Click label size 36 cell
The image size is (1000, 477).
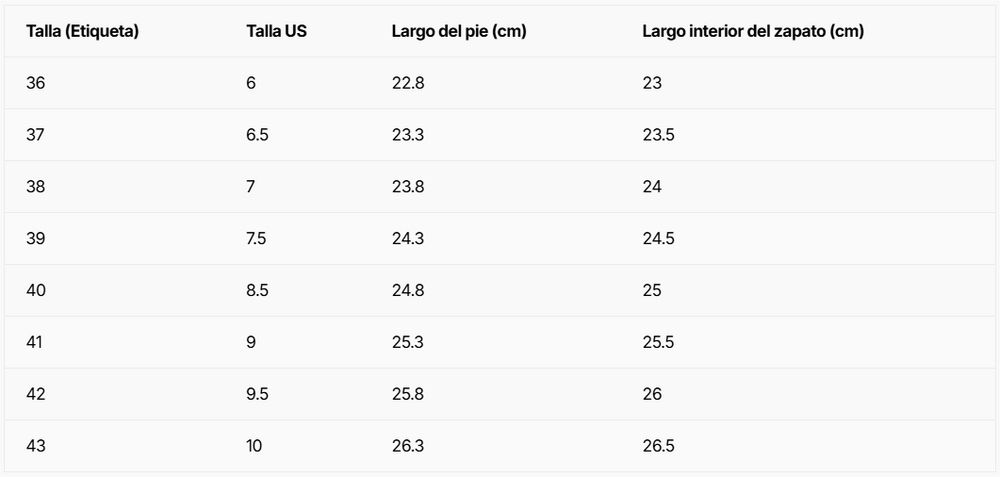point(36,83)
